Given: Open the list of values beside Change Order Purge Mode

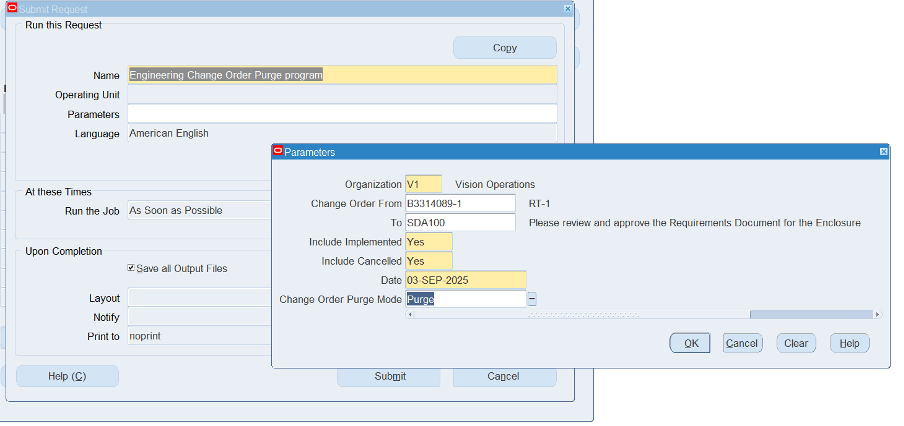Looking at the screenshot, I should (533, 299).
